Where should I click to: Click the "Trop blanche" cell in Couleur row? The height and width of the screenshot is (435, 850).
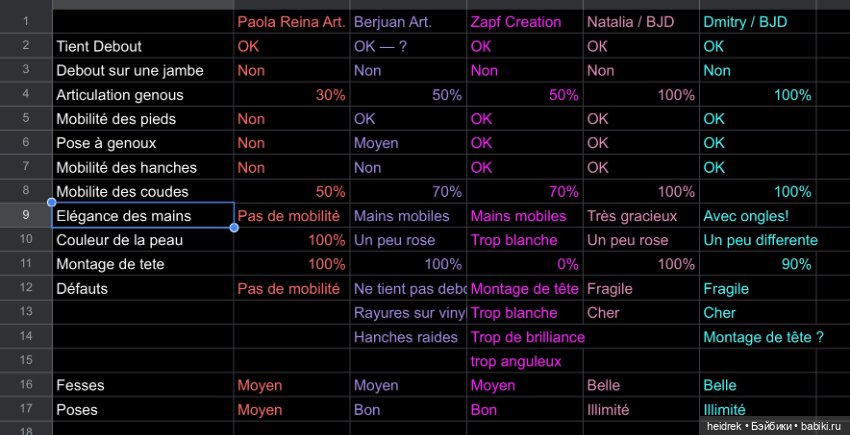pyautogui.click(x=524, y=240)
